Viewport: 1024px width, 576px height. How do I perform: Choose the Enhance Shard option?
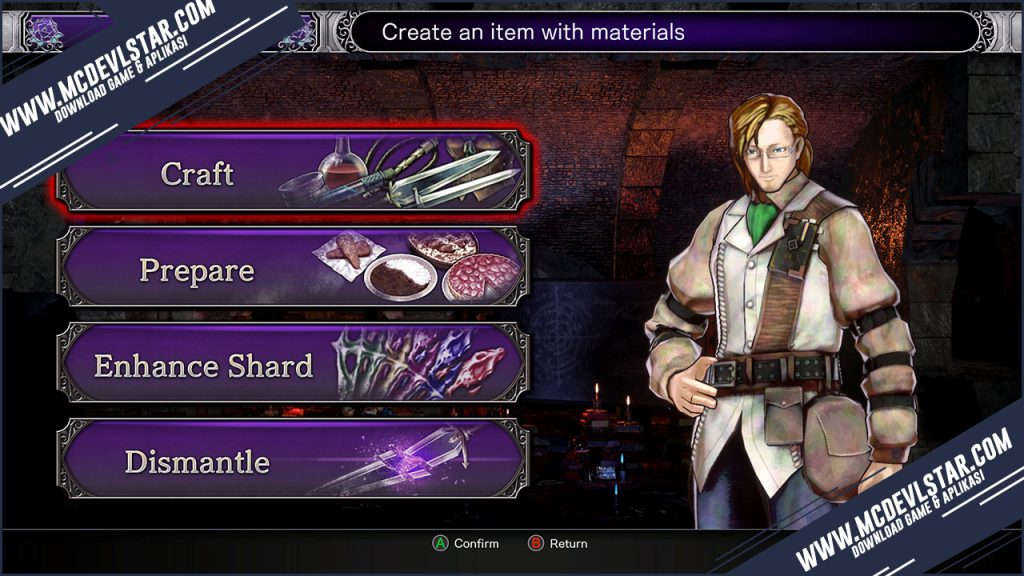[292, 363]
